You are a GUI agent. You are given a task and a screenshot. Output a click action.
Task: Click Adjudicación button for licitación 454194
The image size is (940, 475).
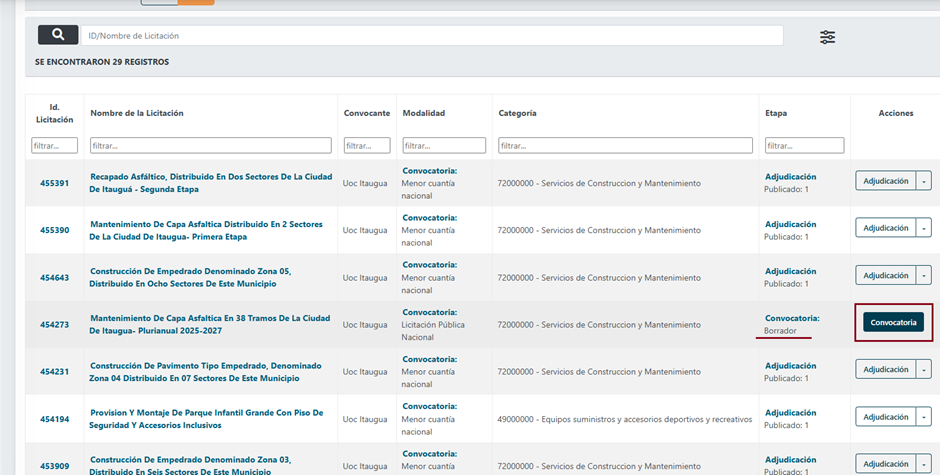(885, 416)
